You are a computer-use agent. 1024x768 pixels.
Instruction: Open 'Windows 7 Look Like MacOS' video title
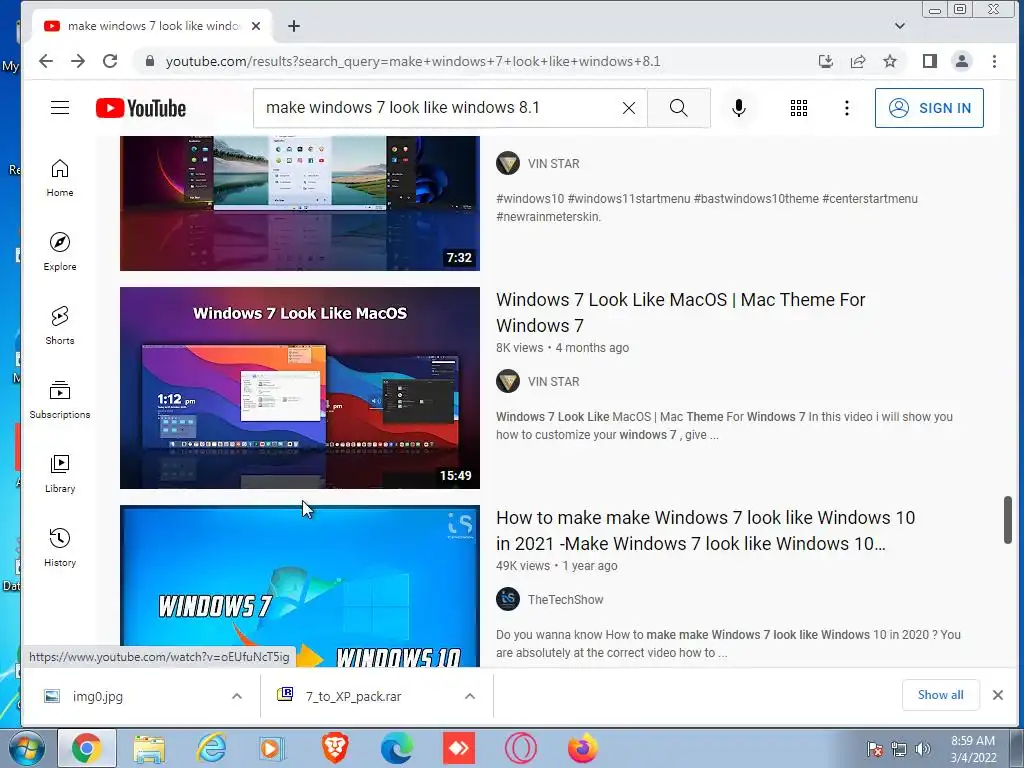[680, 313]
